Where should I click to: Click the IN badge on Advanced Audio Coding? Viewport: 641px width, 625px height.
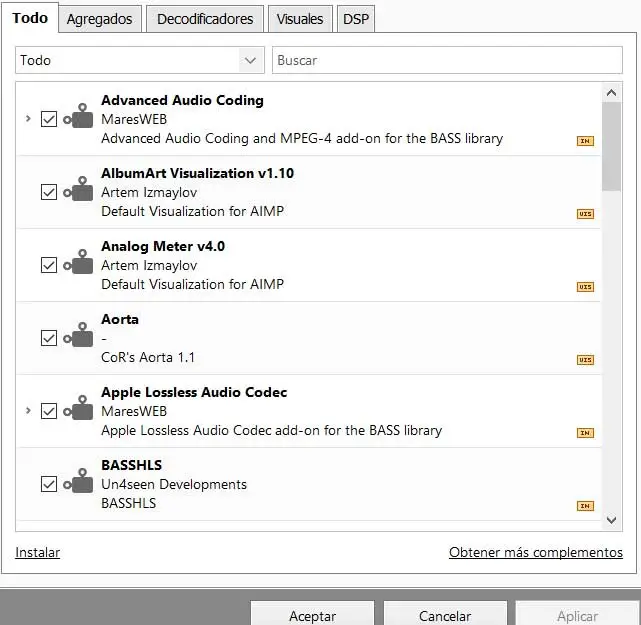(585, 141)
